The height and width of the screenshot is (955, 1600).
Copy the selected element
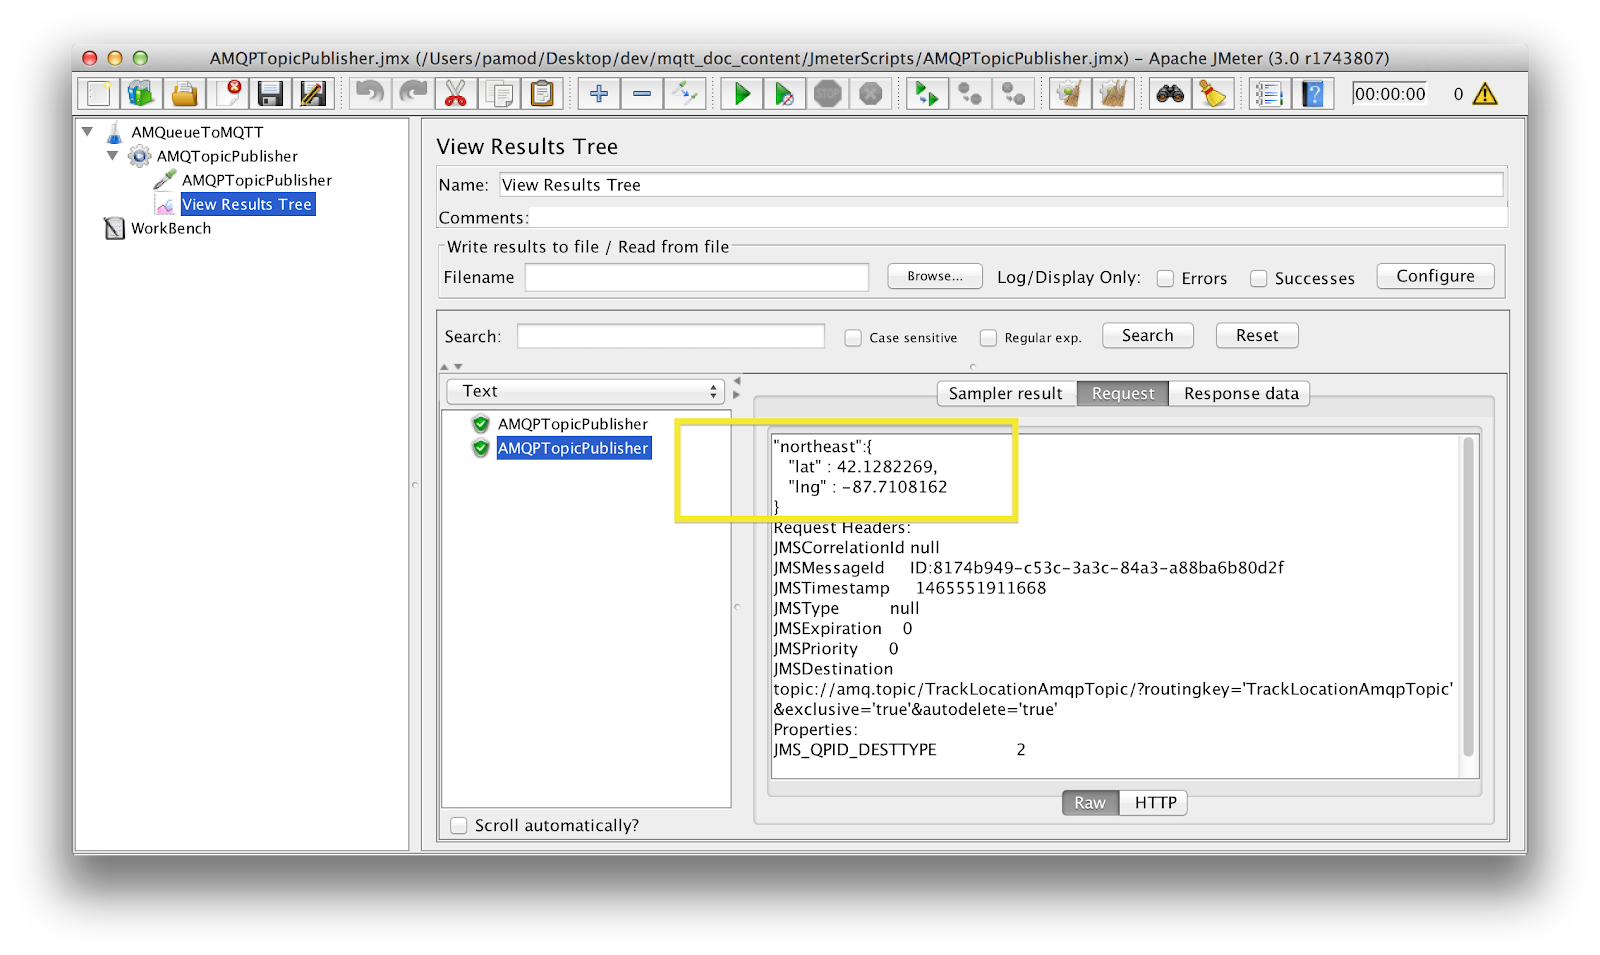click(x=499, y=94)
